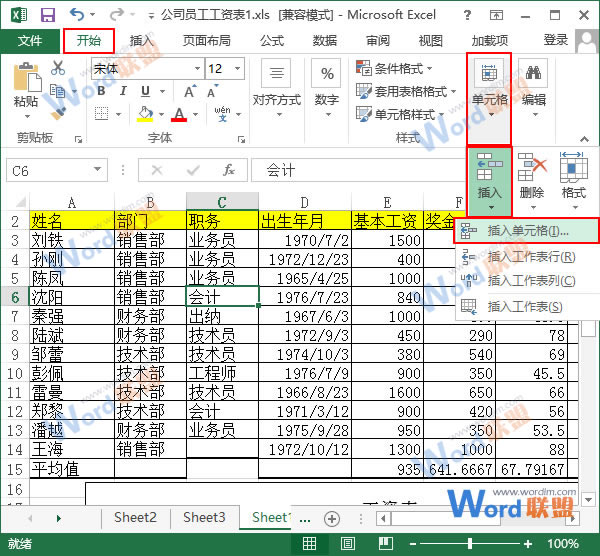Expand the font name dropdown showing 宋体

[x=194, y=69]
